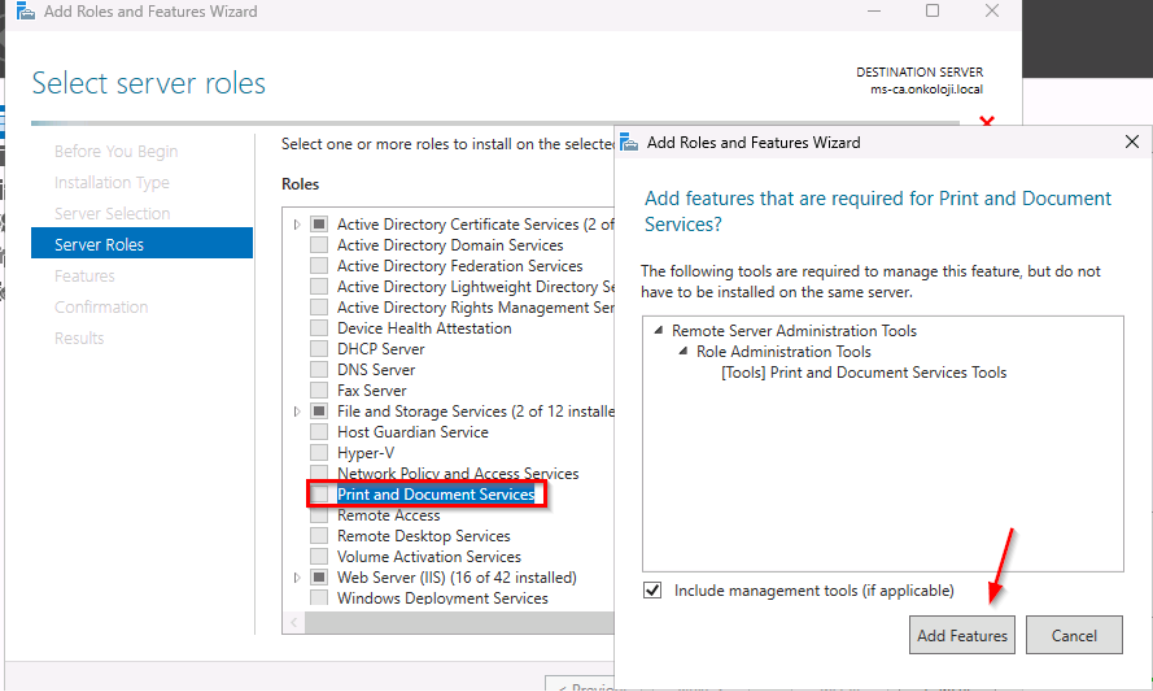Maximize the main wizard window
This screenshot has width=1153, height=691.
point(932,10)
